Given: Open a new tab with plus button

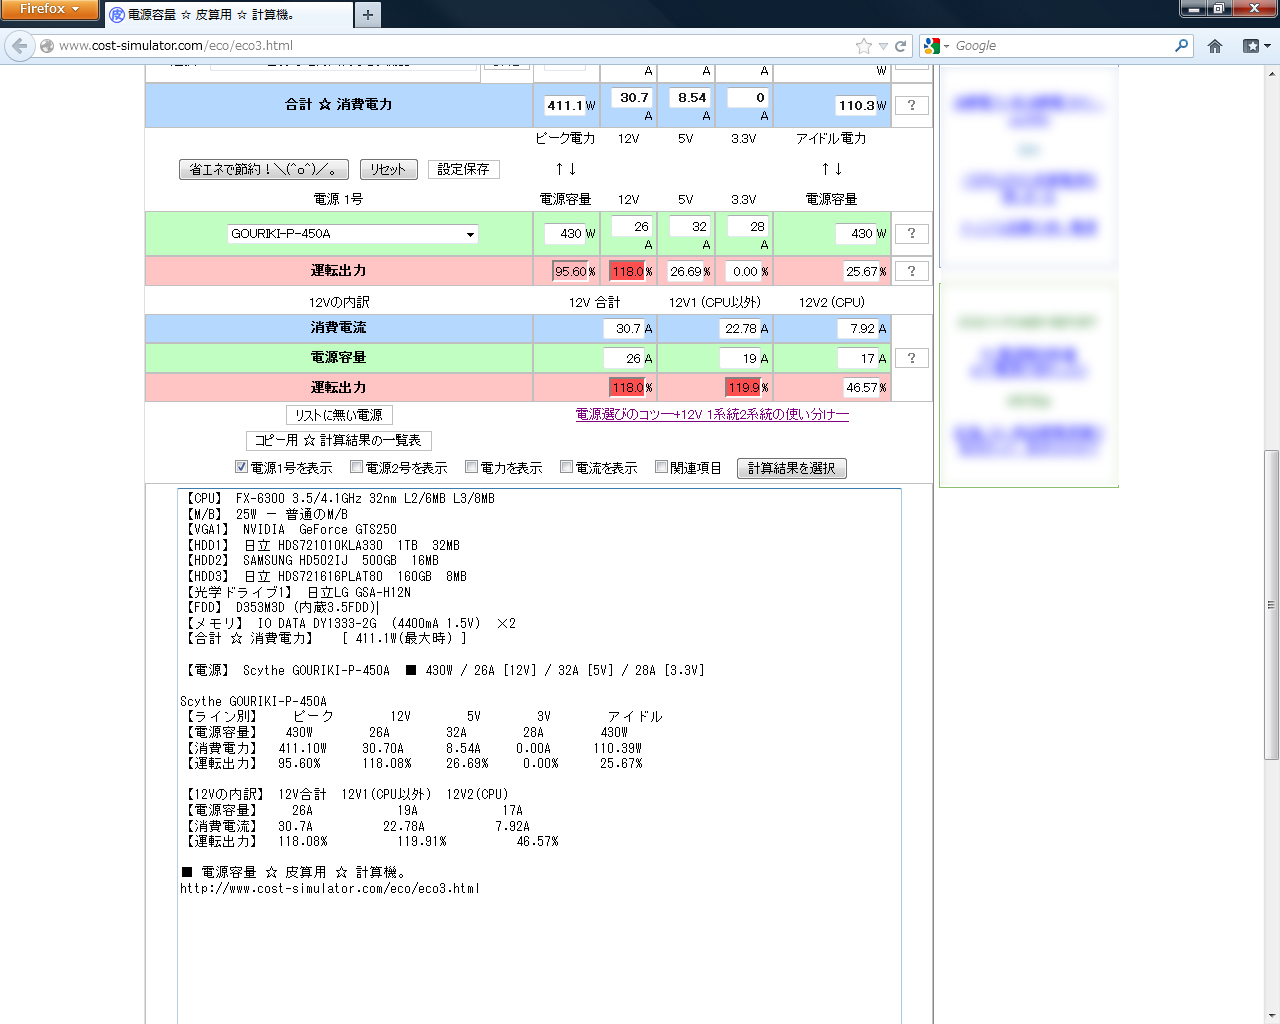Looking at the screenshot, I should (368, 15).
